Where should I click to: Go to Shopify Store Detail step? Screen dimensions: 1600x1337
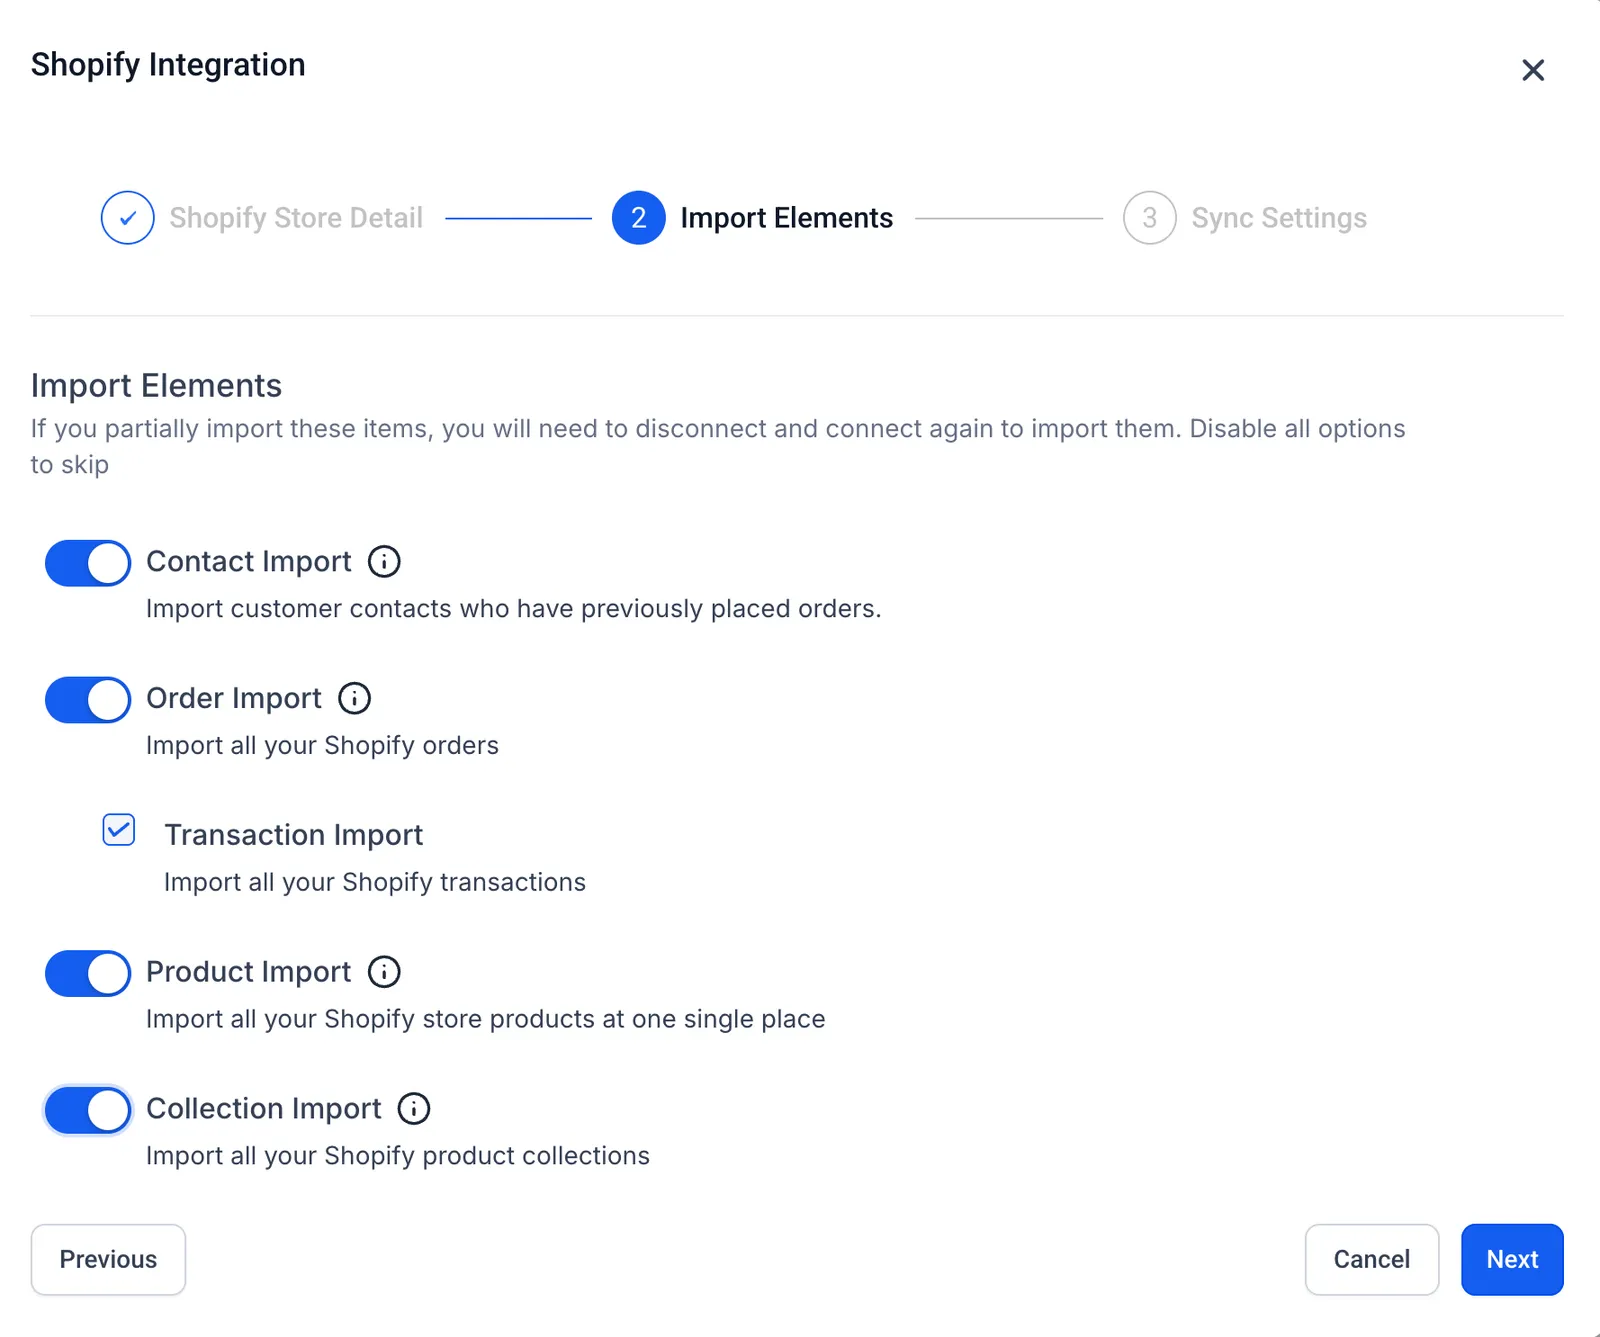[296, 218]
